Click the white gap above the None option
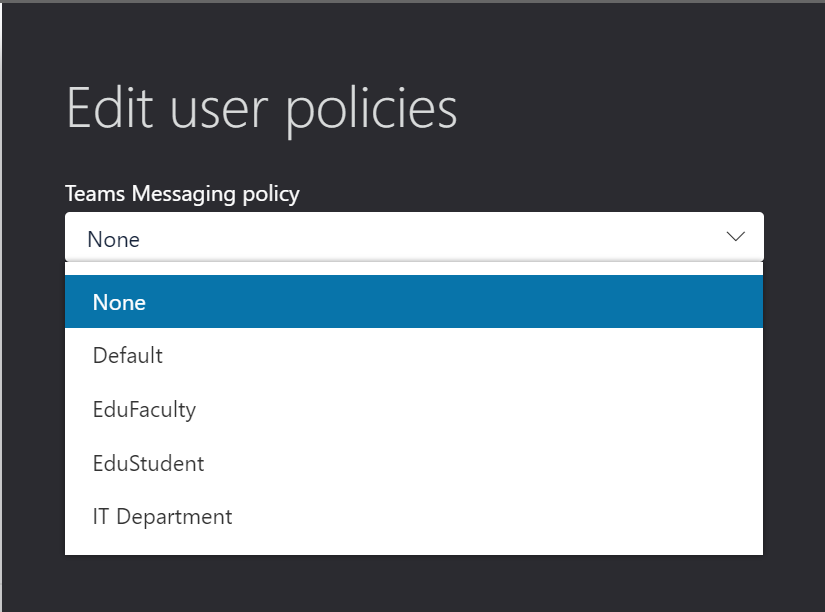The image size is (825, 612). 414,268
